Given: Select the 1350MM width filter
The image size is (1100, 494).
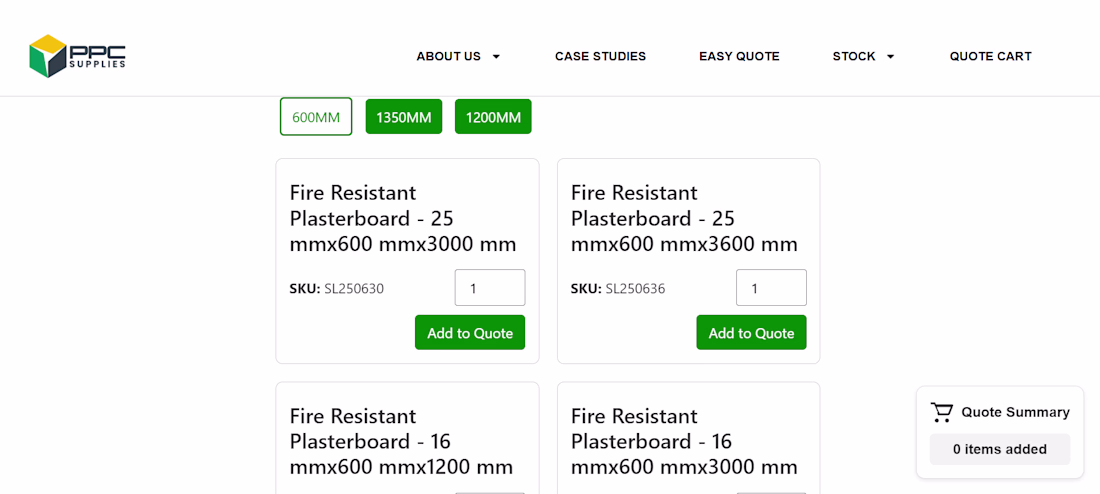Looking at the screenshot, I should click(403, 117).
